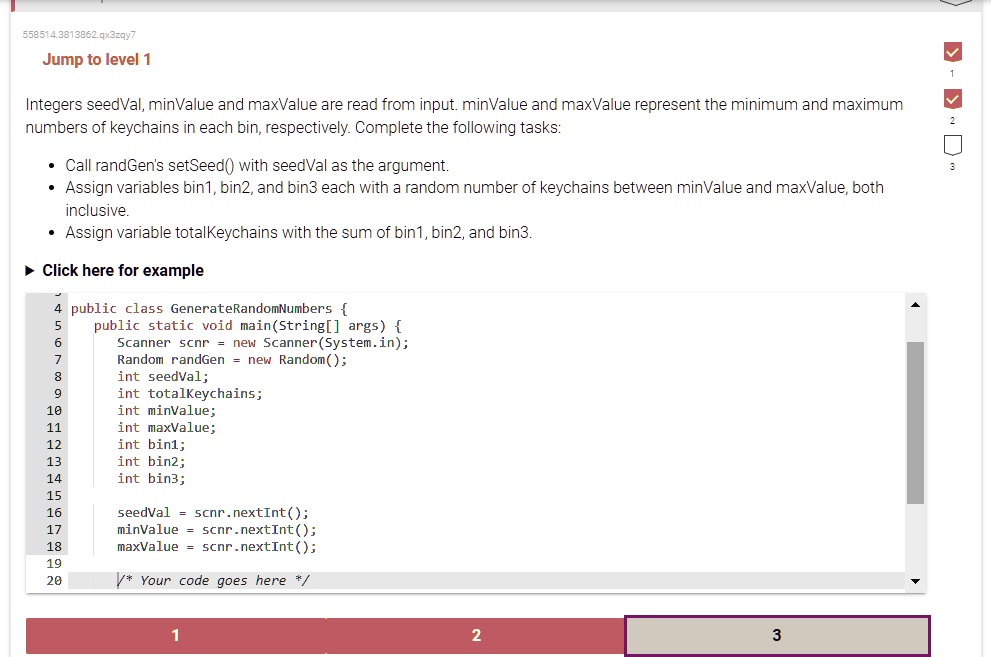991x657 pixels.
Task: Click the 'int totalKeychains;' declaration line
Action: pos(190,394)
